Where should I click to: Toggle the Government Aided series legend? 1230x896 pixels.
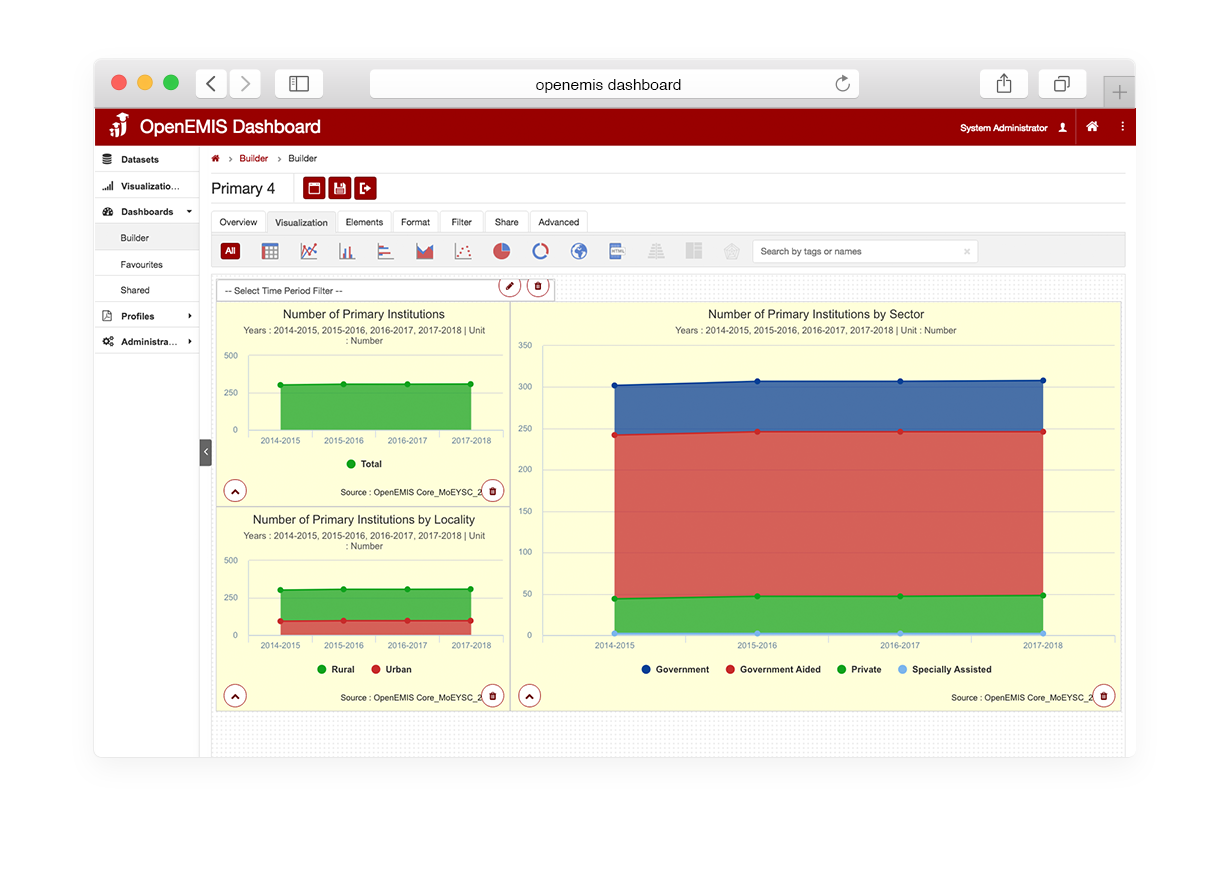(x=773, y=669)
